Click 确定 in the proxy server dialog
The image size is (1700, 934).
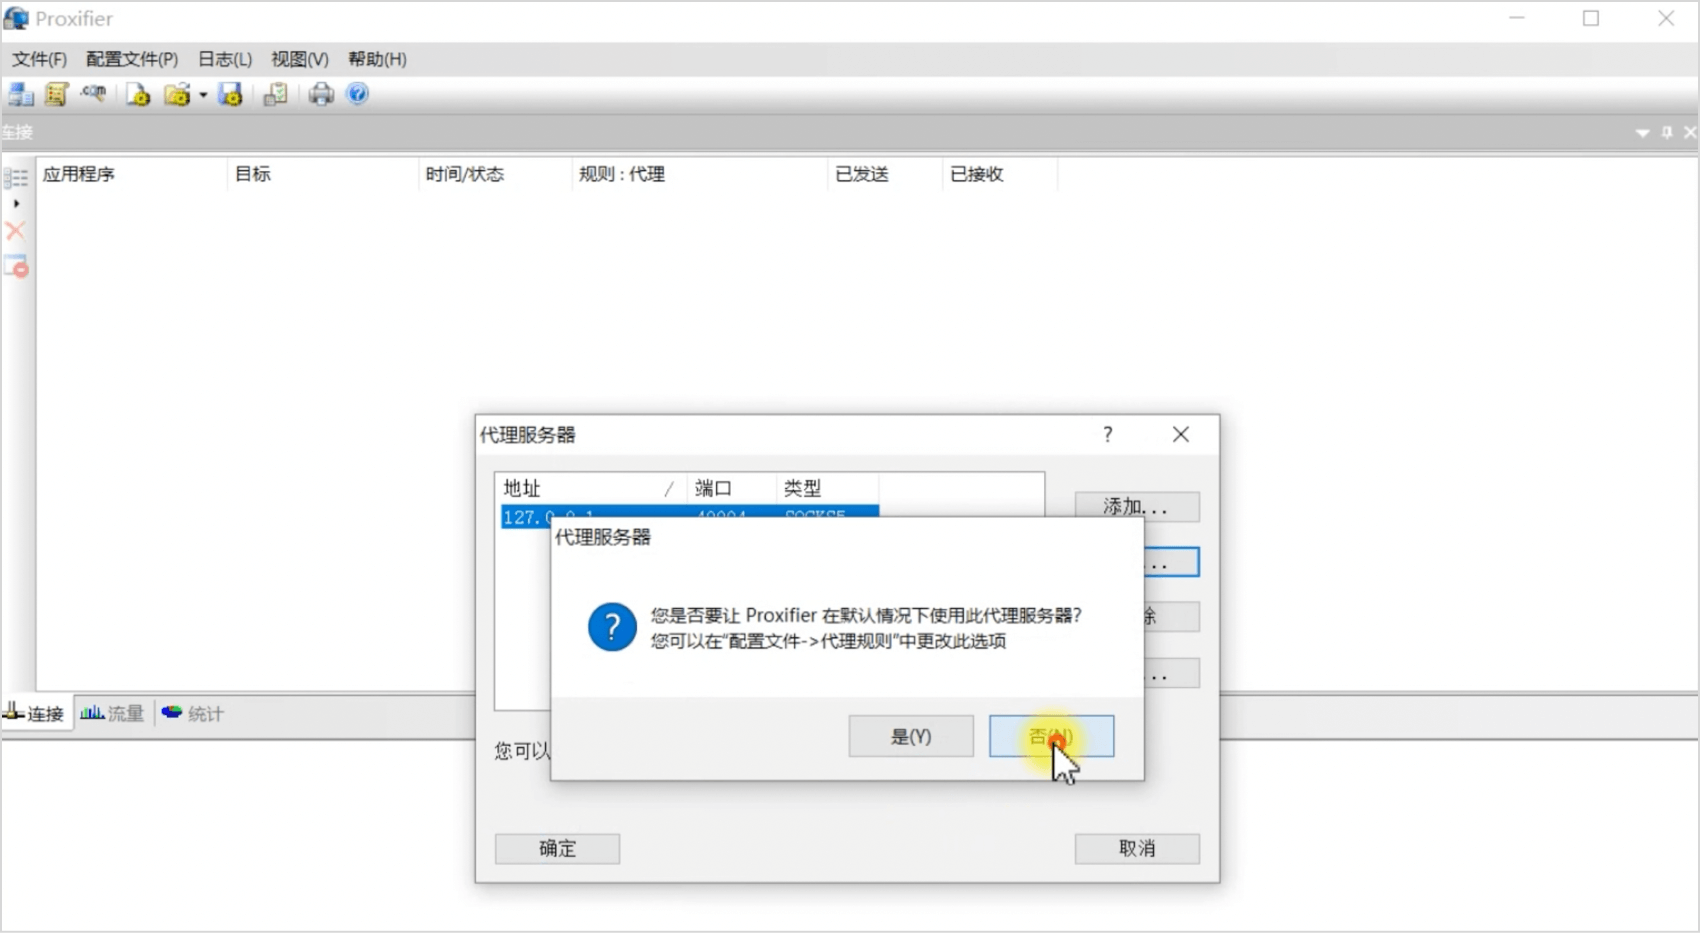pos(557,848)
